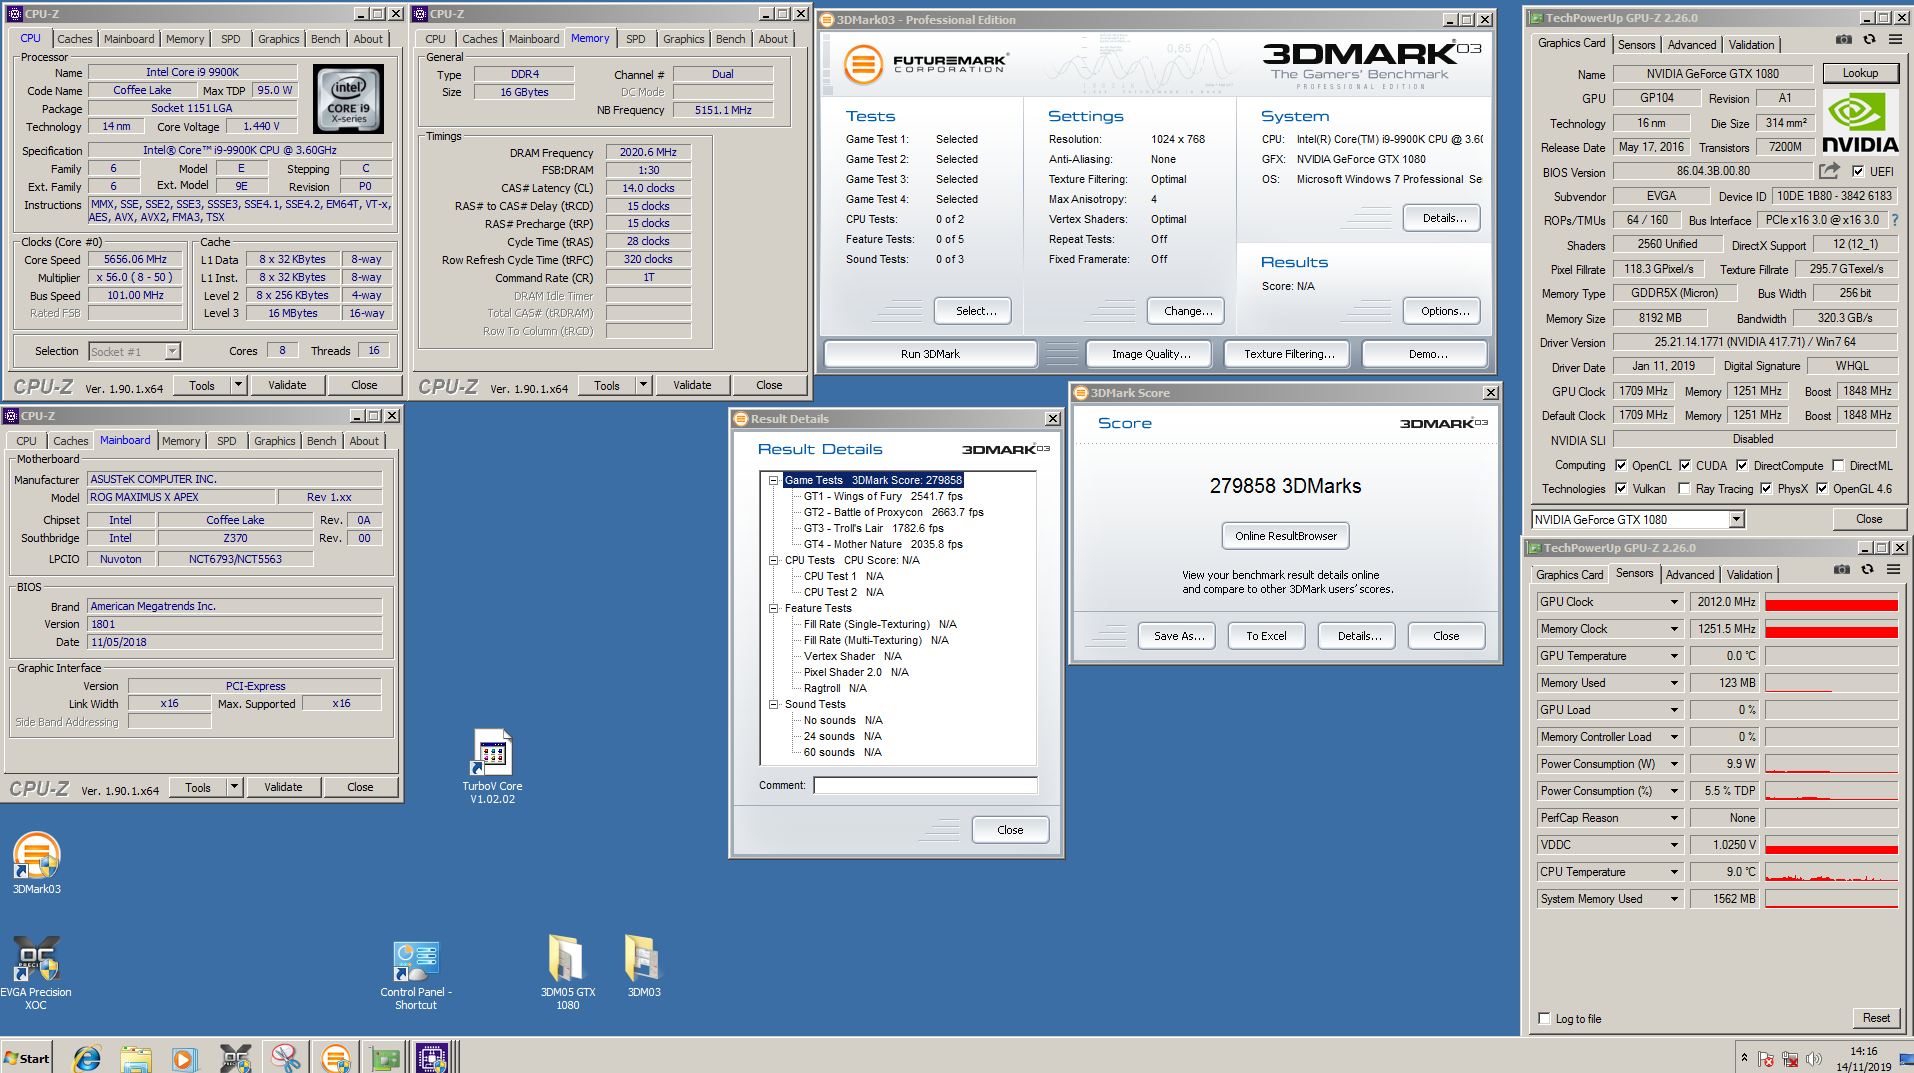Open EVGA Precision XOC desktop icon
1914x1073 pixels.
tap(36, 972)
